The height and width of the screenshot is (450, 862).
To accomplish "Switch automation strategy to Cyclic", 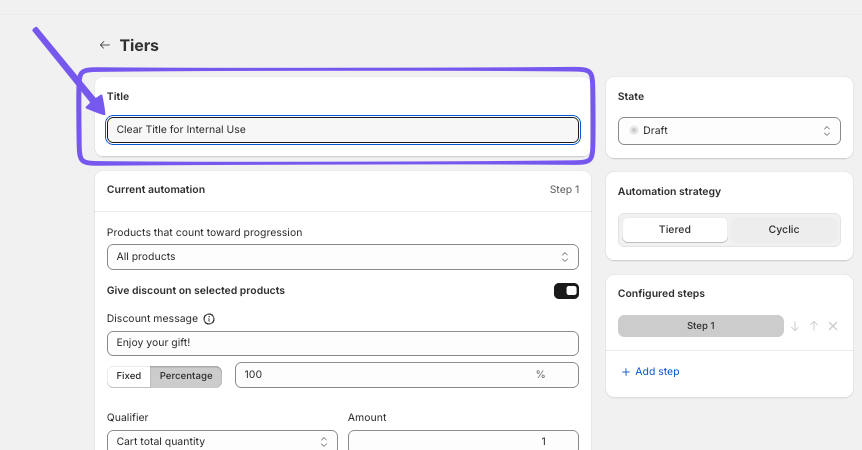I will click(x=783, y=230).
